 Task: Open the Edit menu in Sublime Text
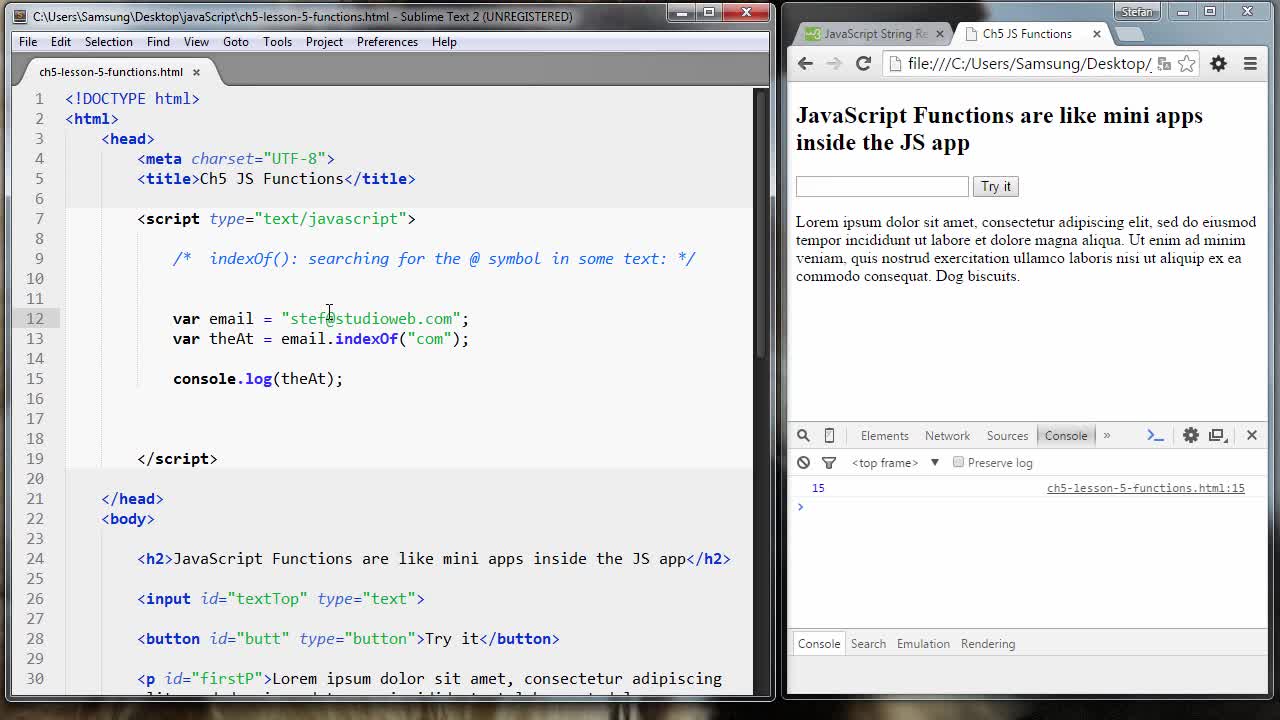coord(61,42)
